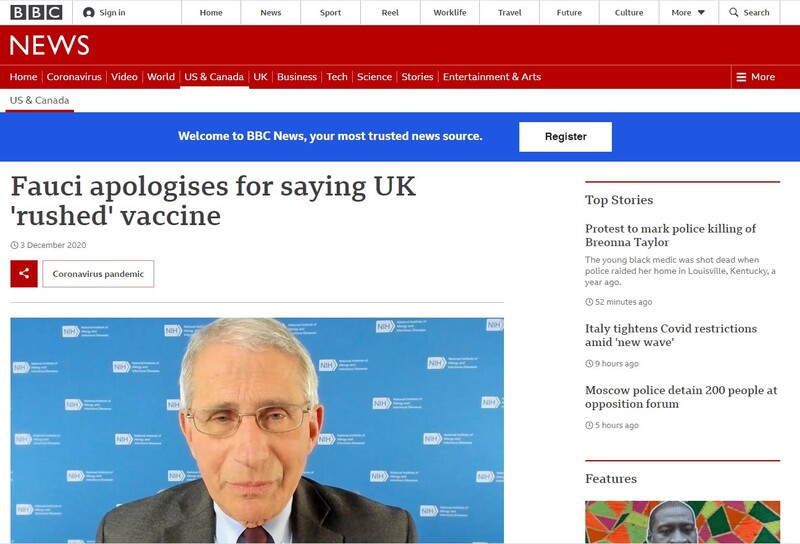Click the Register button

coord(565,137)
